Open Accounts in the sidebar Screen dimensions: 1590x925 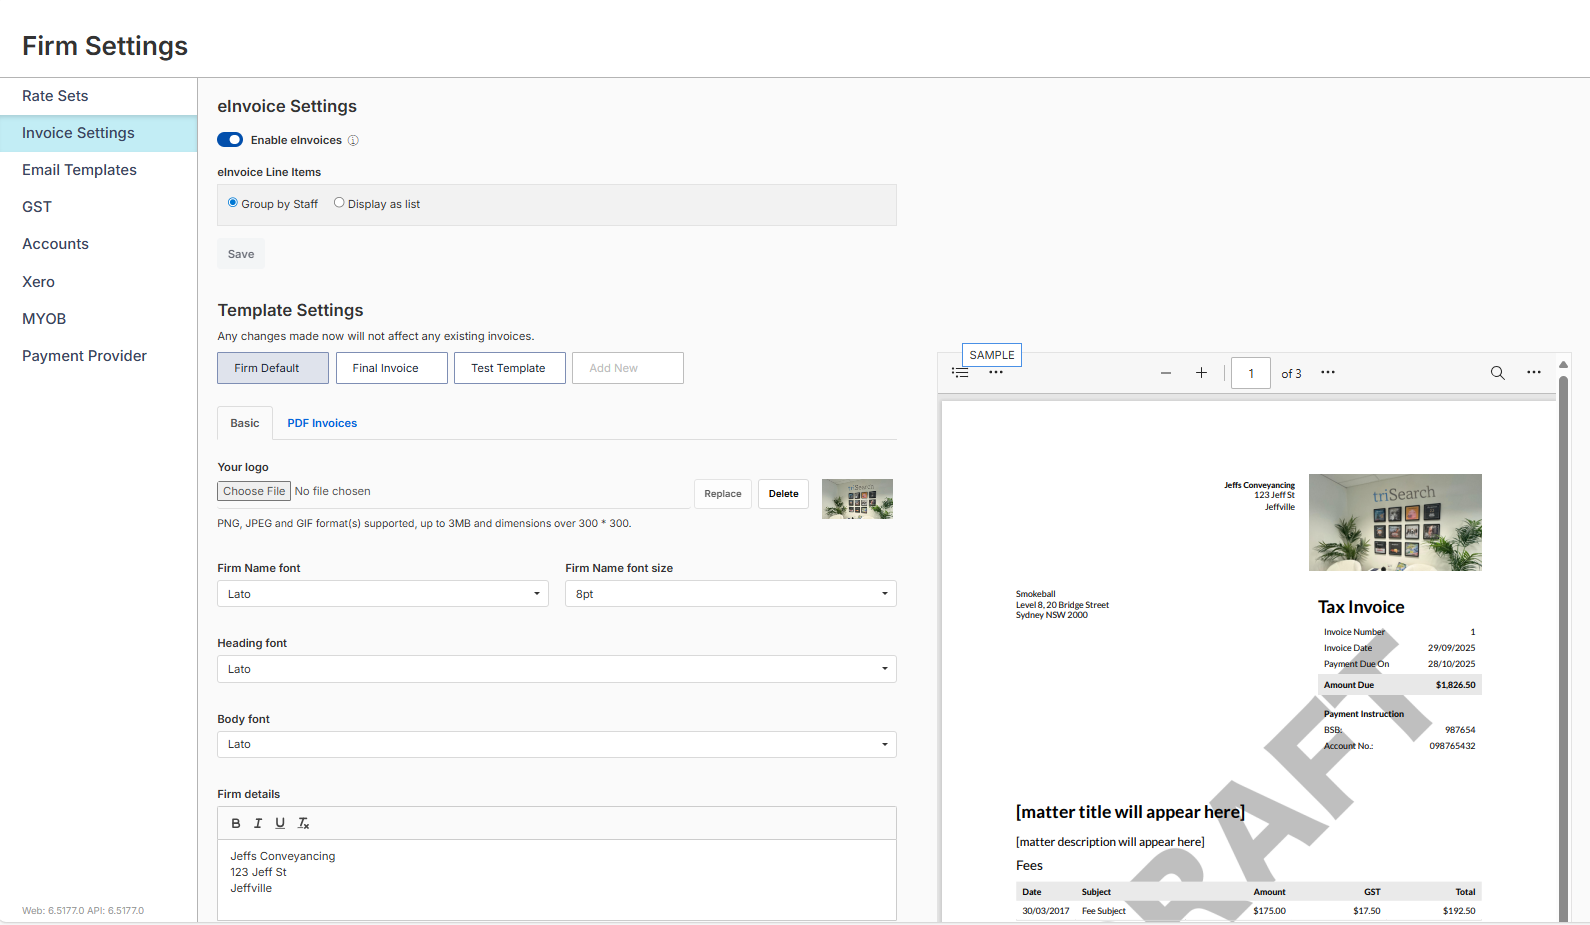click(x=98, y=244)
